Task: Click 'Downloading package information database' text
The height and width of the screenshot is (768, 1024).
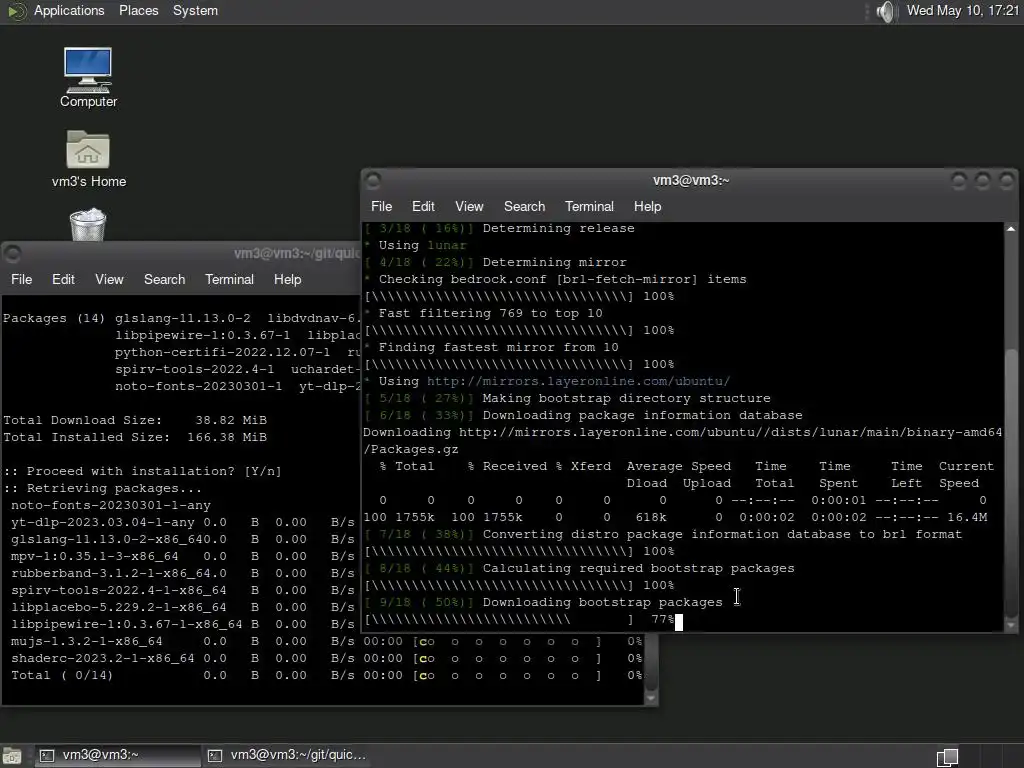Action: [642, 415]
